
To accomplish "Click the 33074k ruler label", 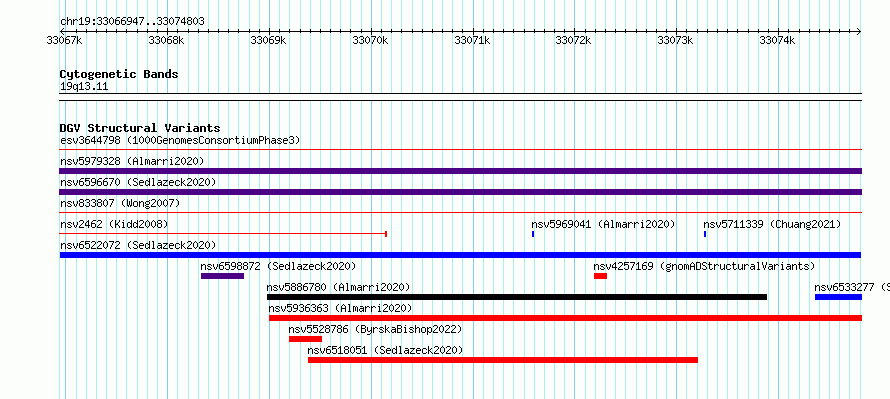I will click(x=778, y=40).
